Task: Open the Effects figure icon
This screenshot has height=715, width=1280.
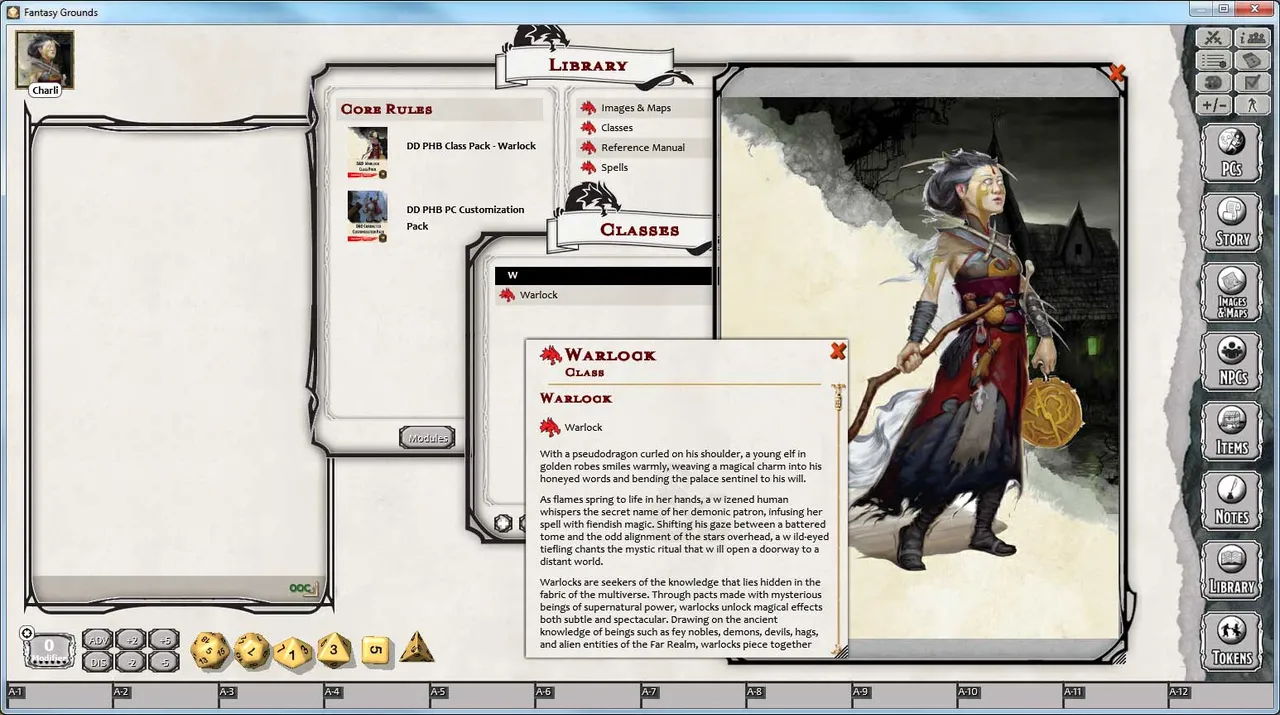Action: [1251, 104]
